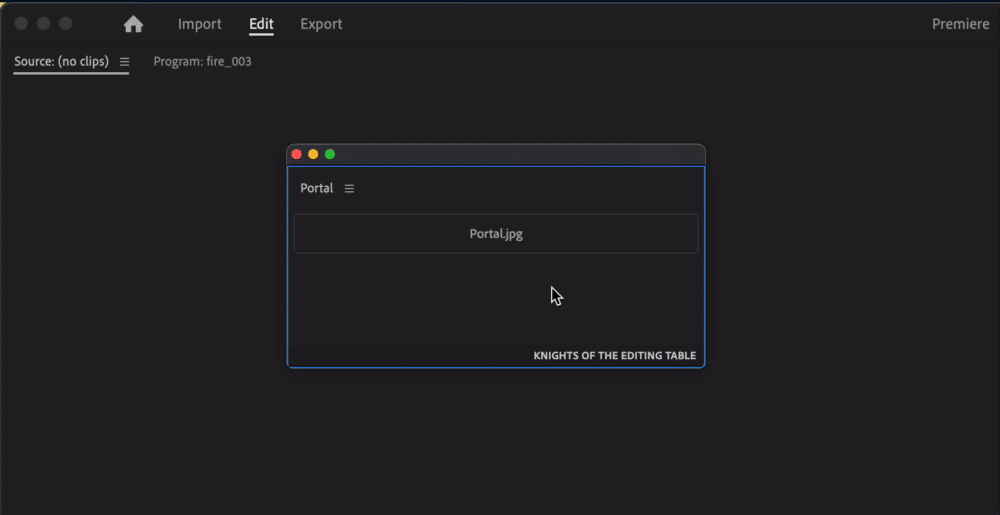This screenshot has height=515, width=1000.
Task: Open the Source panel hamburger menu
Action: pos(125,62)
